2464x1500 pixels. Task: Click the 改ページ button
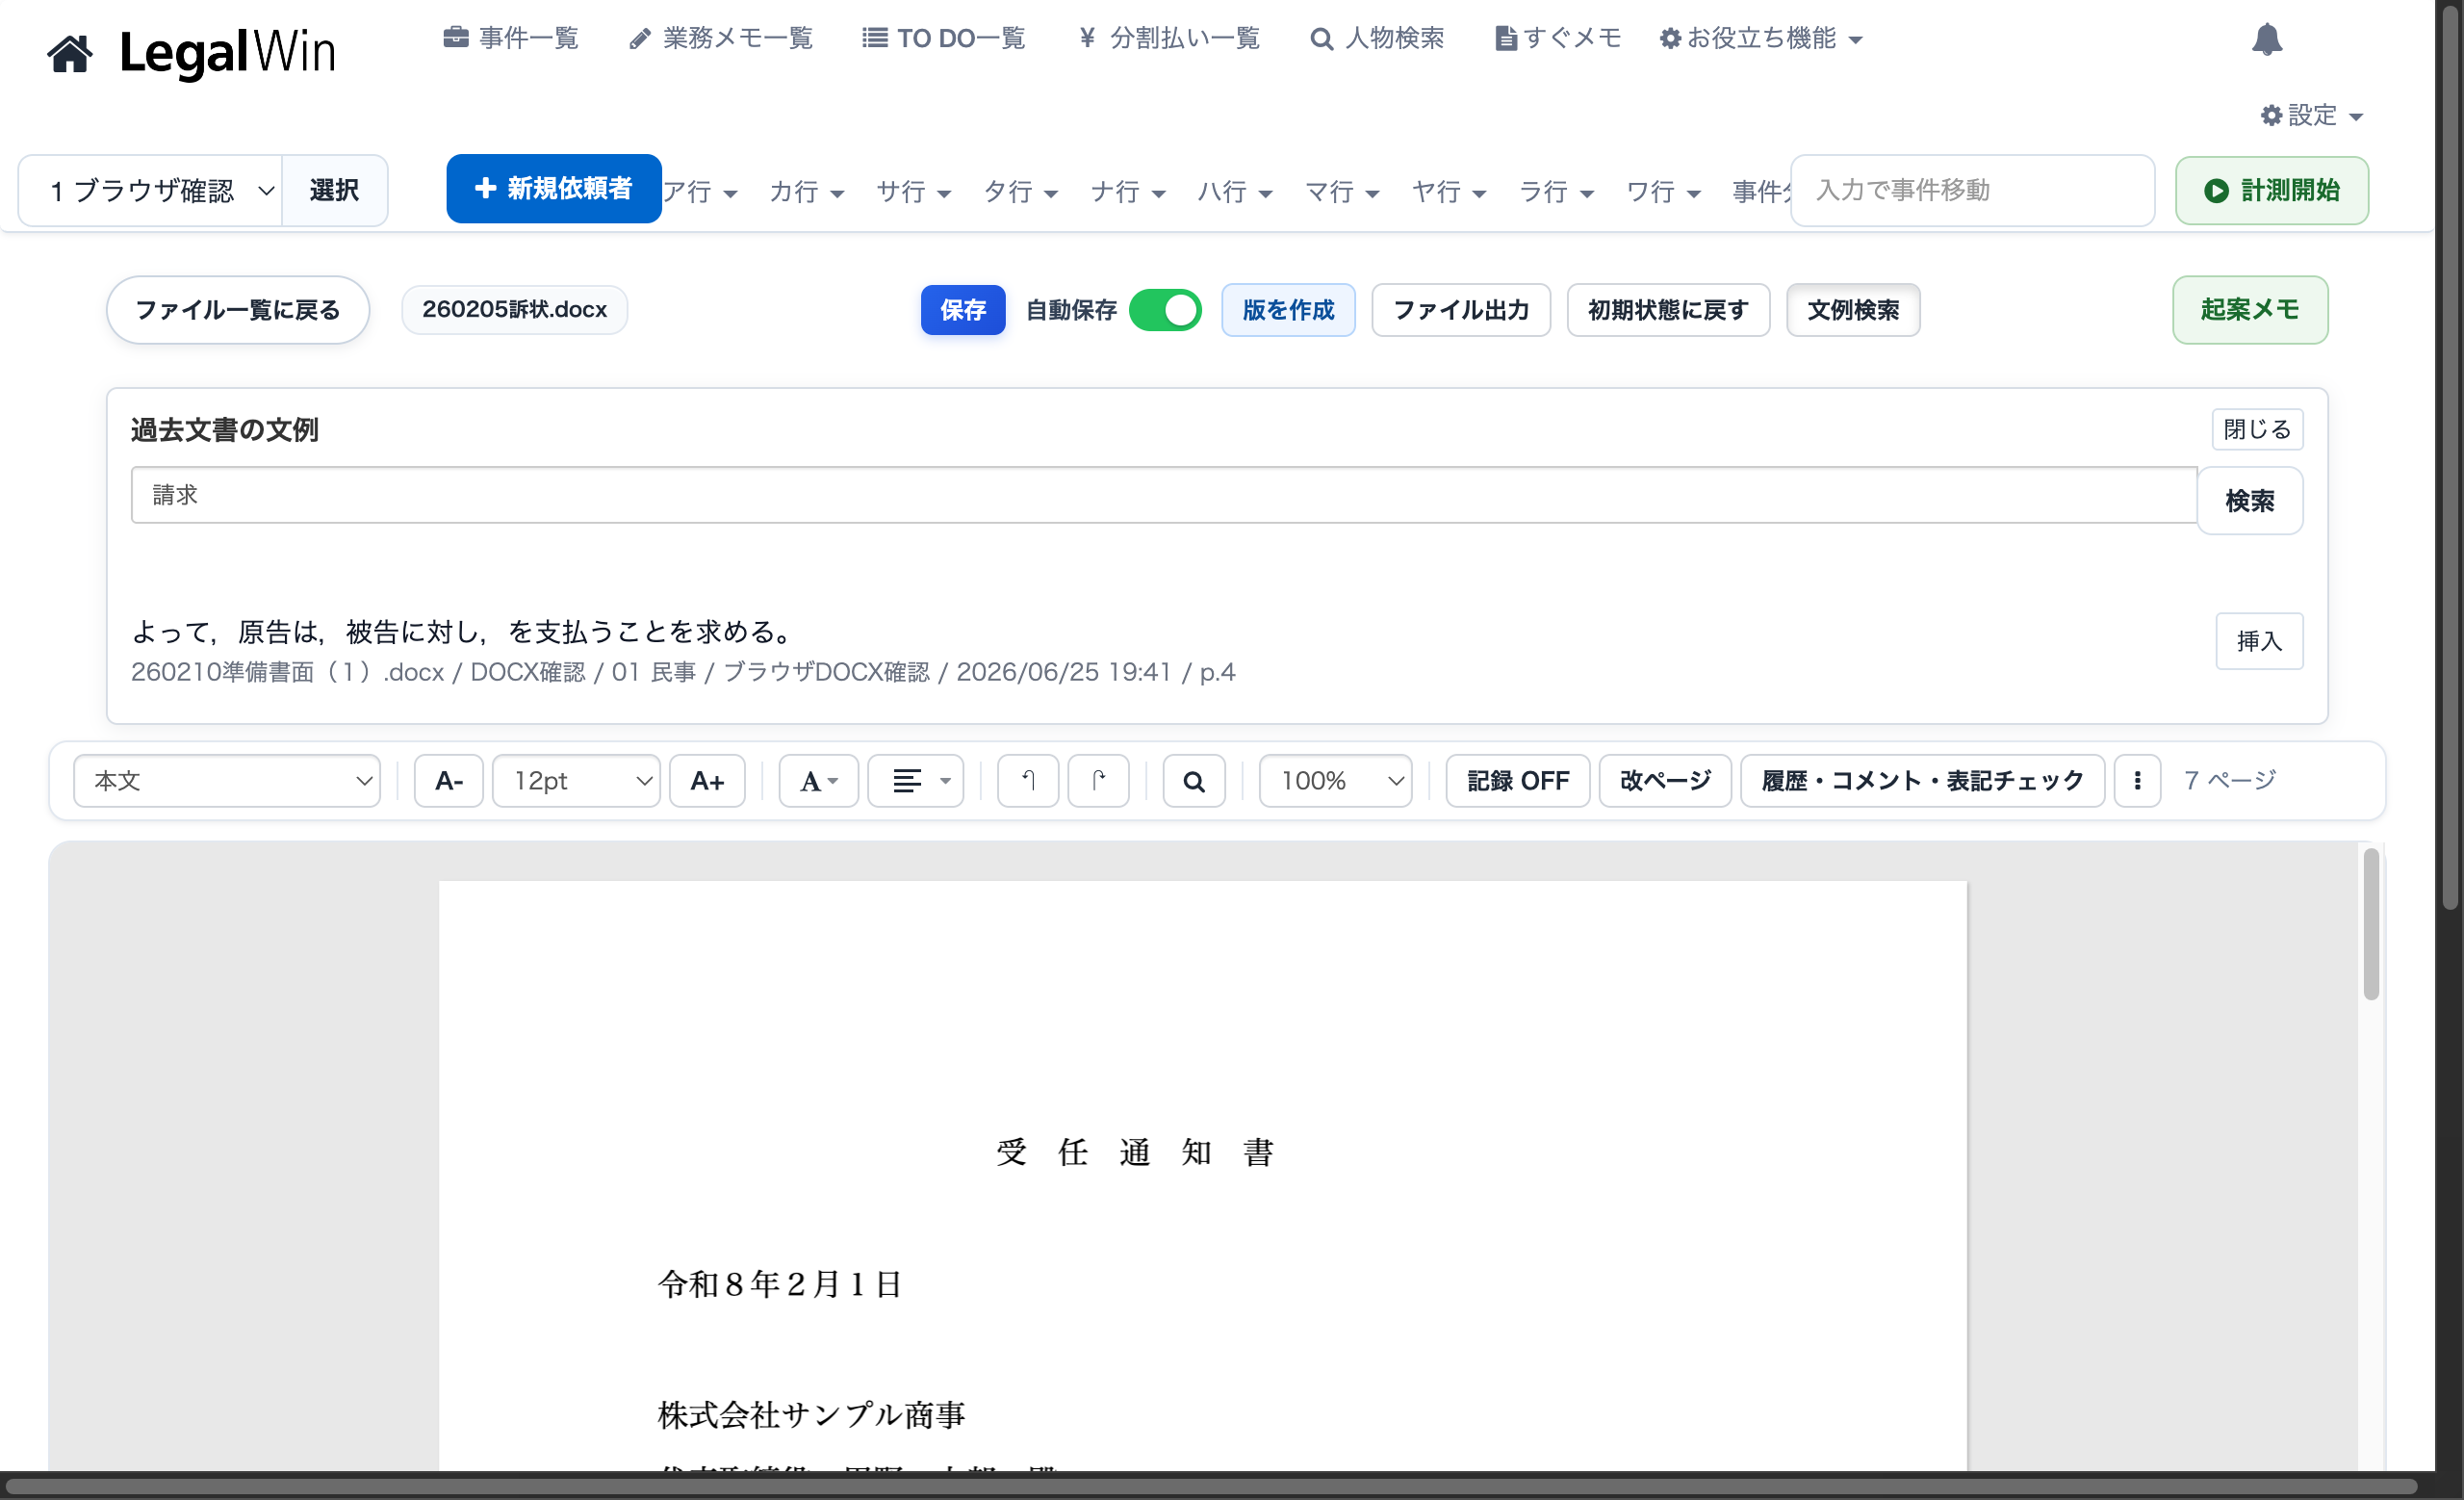click(x=1664, y=780)
